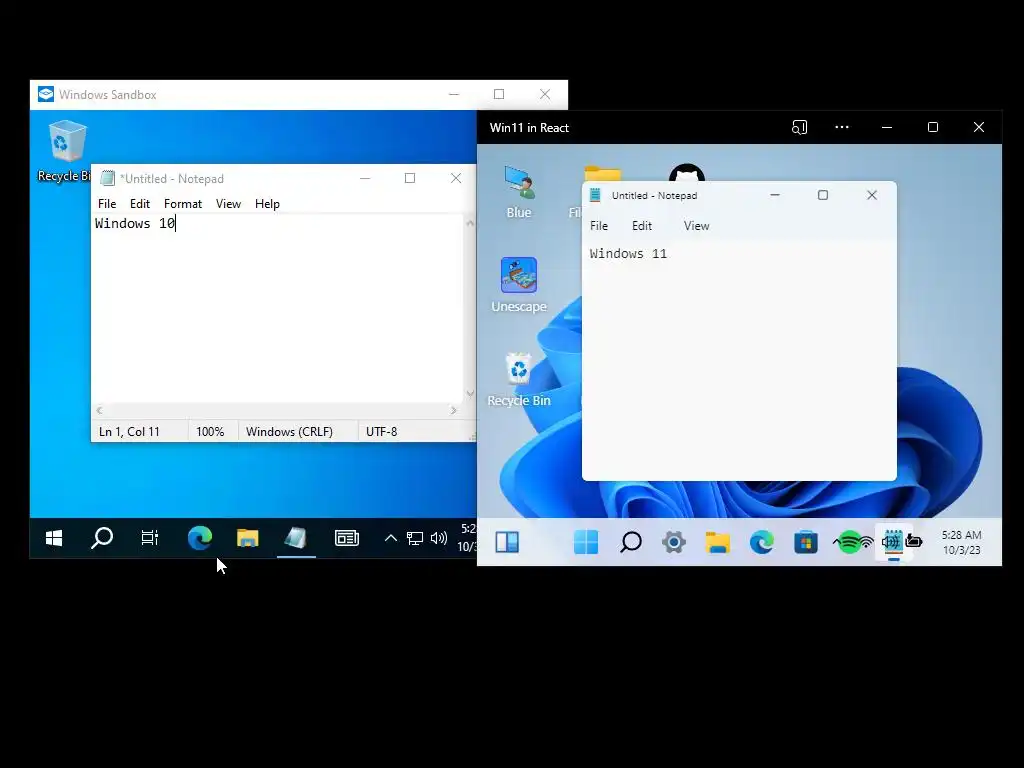Select the Notepad taskbar button in Windows 10
The width and height of the screenshot is (1024, 768).
[296, 538]
